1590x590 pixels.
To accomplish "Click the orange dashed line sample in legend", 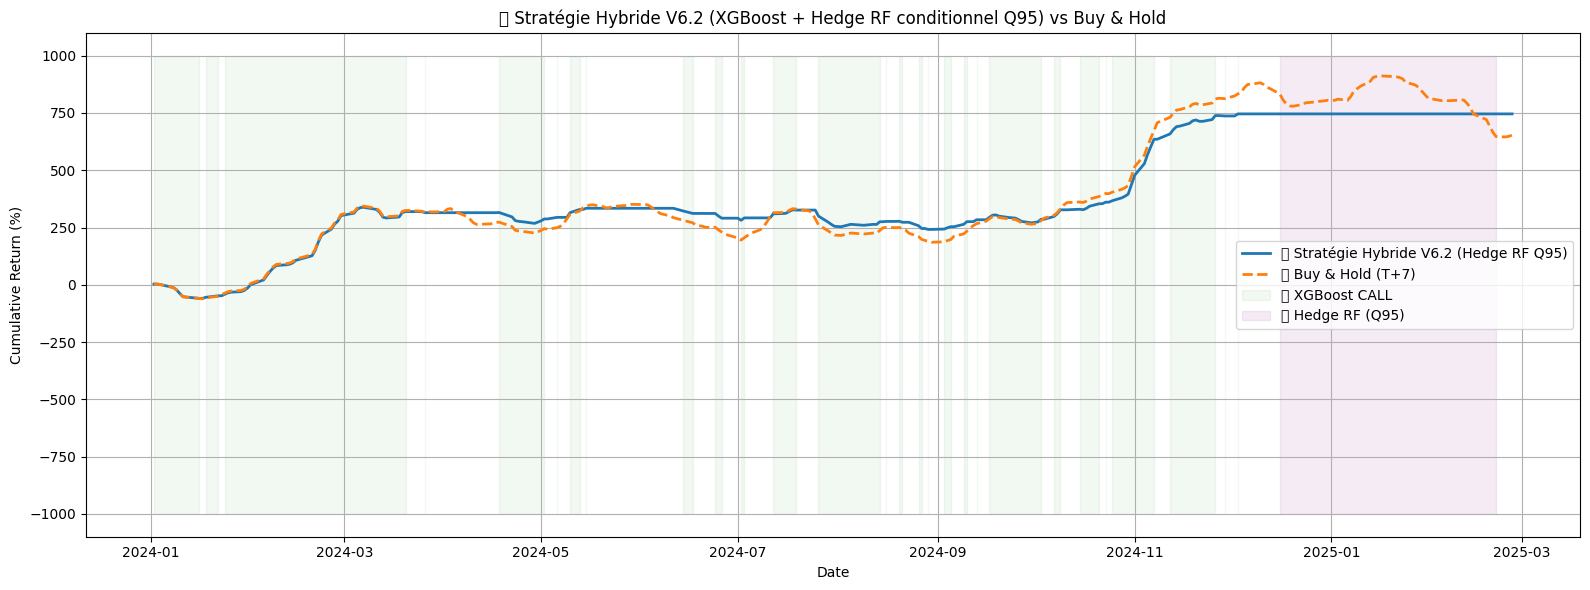I will click(1256, 274).
